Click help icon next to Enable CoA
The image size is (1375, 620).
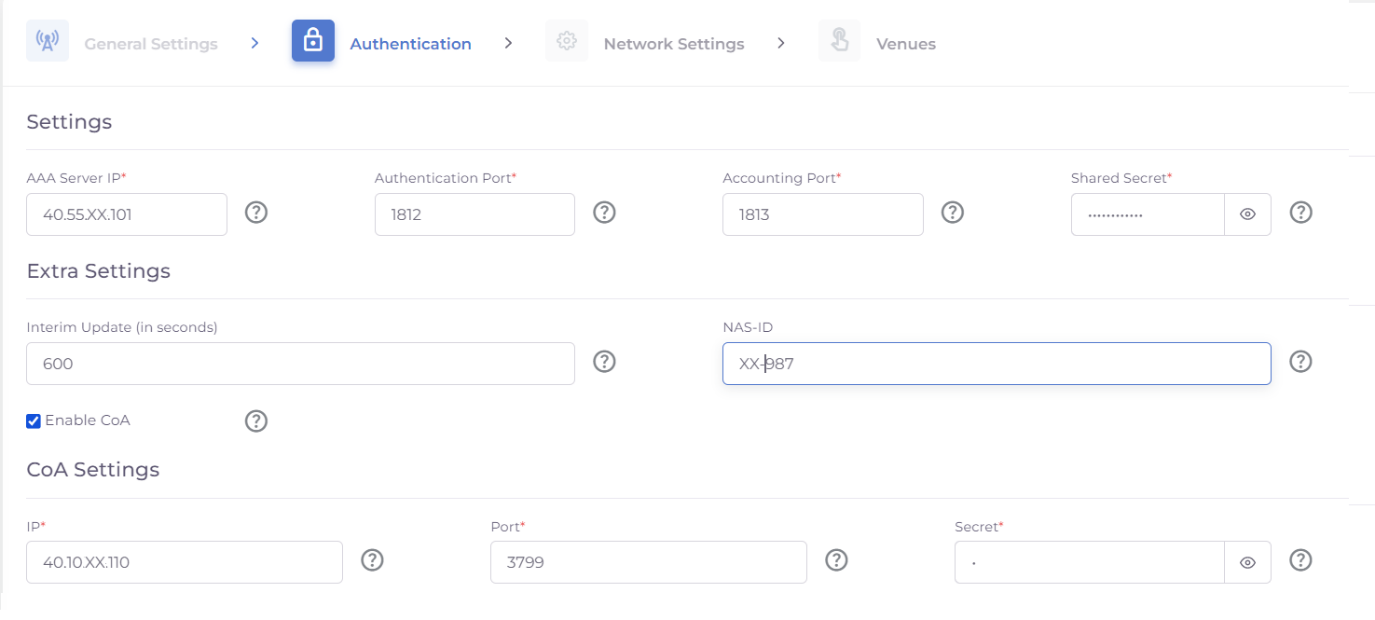pyautogui.click(x=256, y=421)
